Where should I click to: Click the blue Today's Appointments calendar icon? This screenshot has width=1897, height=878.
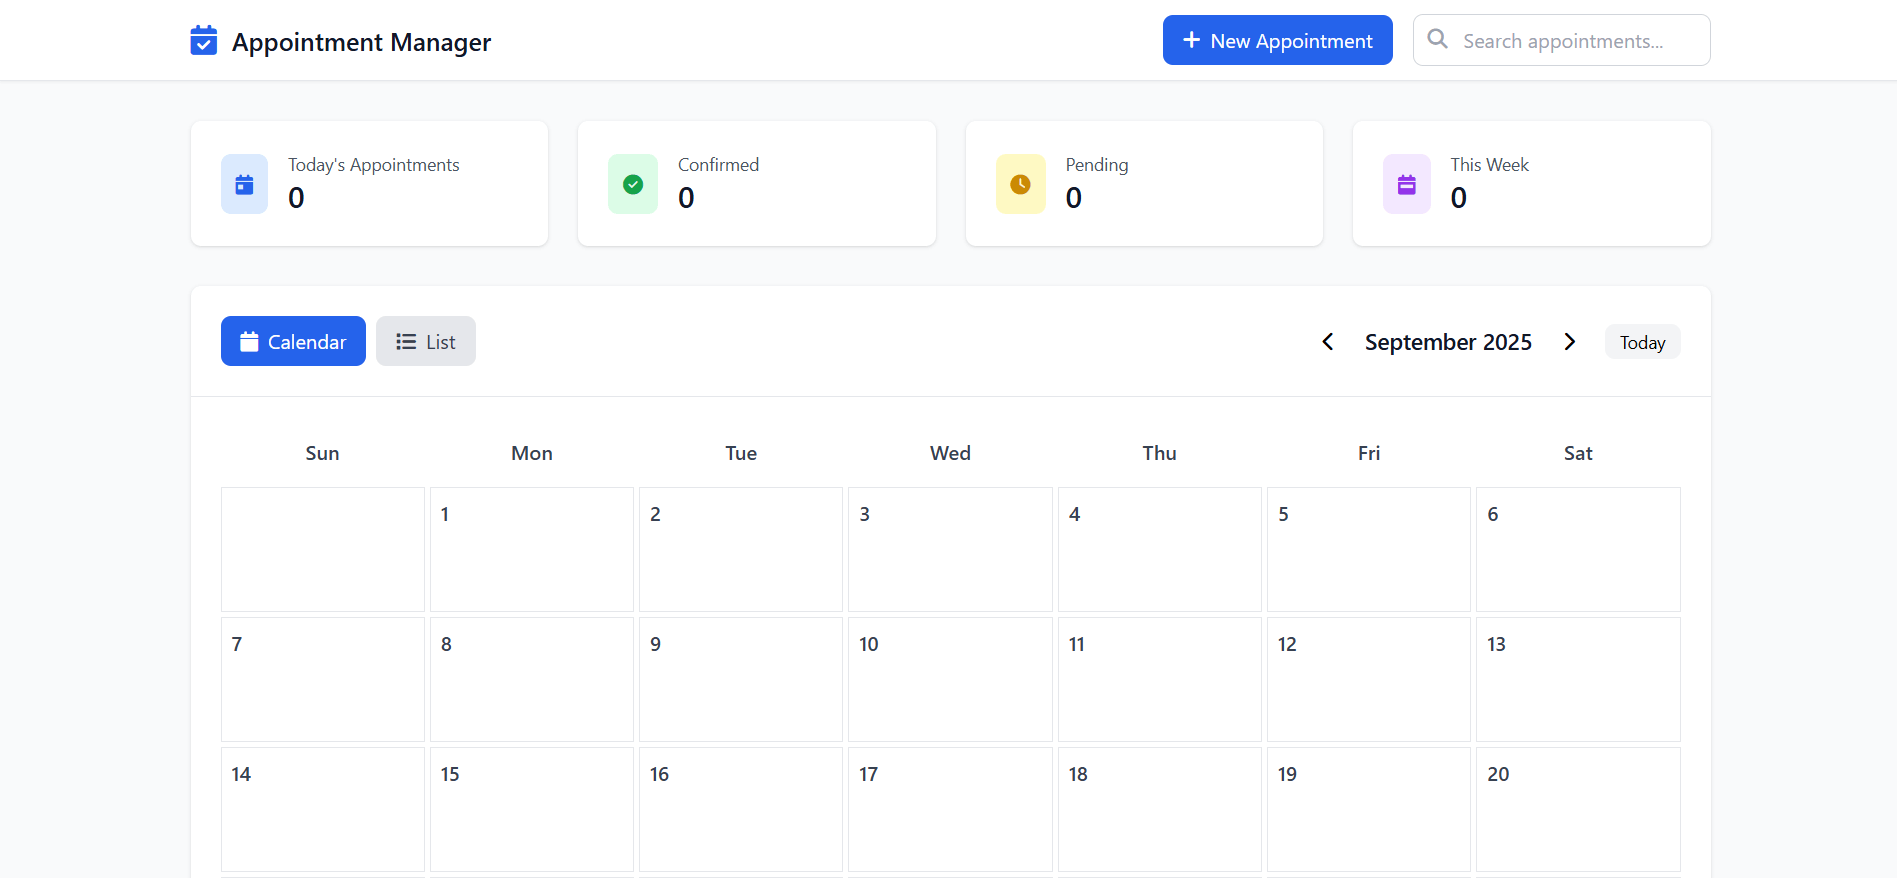pos(244,184)
